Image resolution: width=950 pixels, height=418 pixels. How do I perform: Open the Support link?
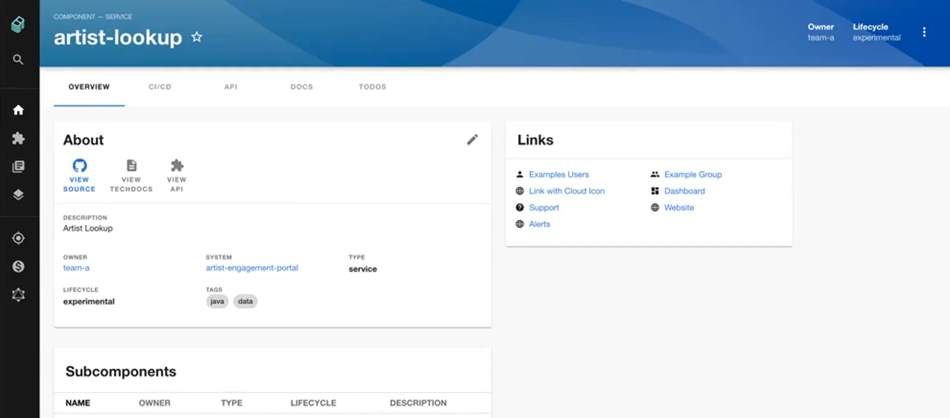544,207
